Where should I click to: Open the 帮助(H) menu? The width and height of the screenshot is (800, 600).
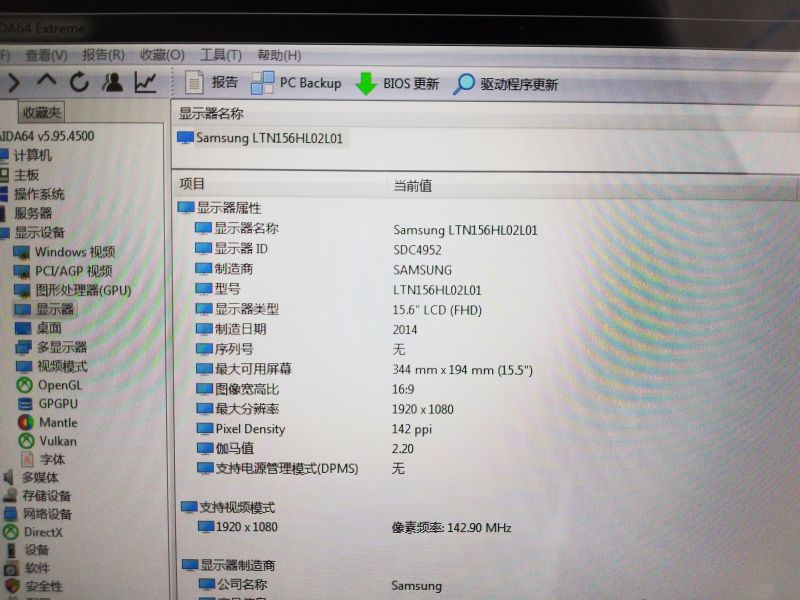tap(279, 55)
